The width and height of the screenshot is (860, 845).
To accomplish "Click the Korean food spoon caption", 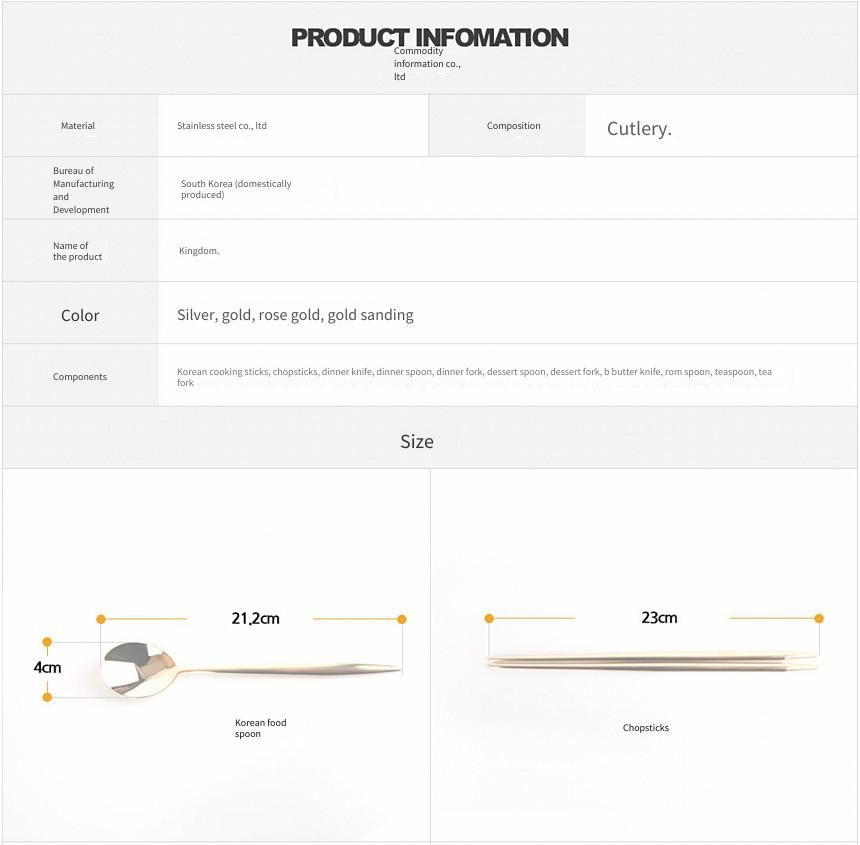I will [x=261, y=728].
